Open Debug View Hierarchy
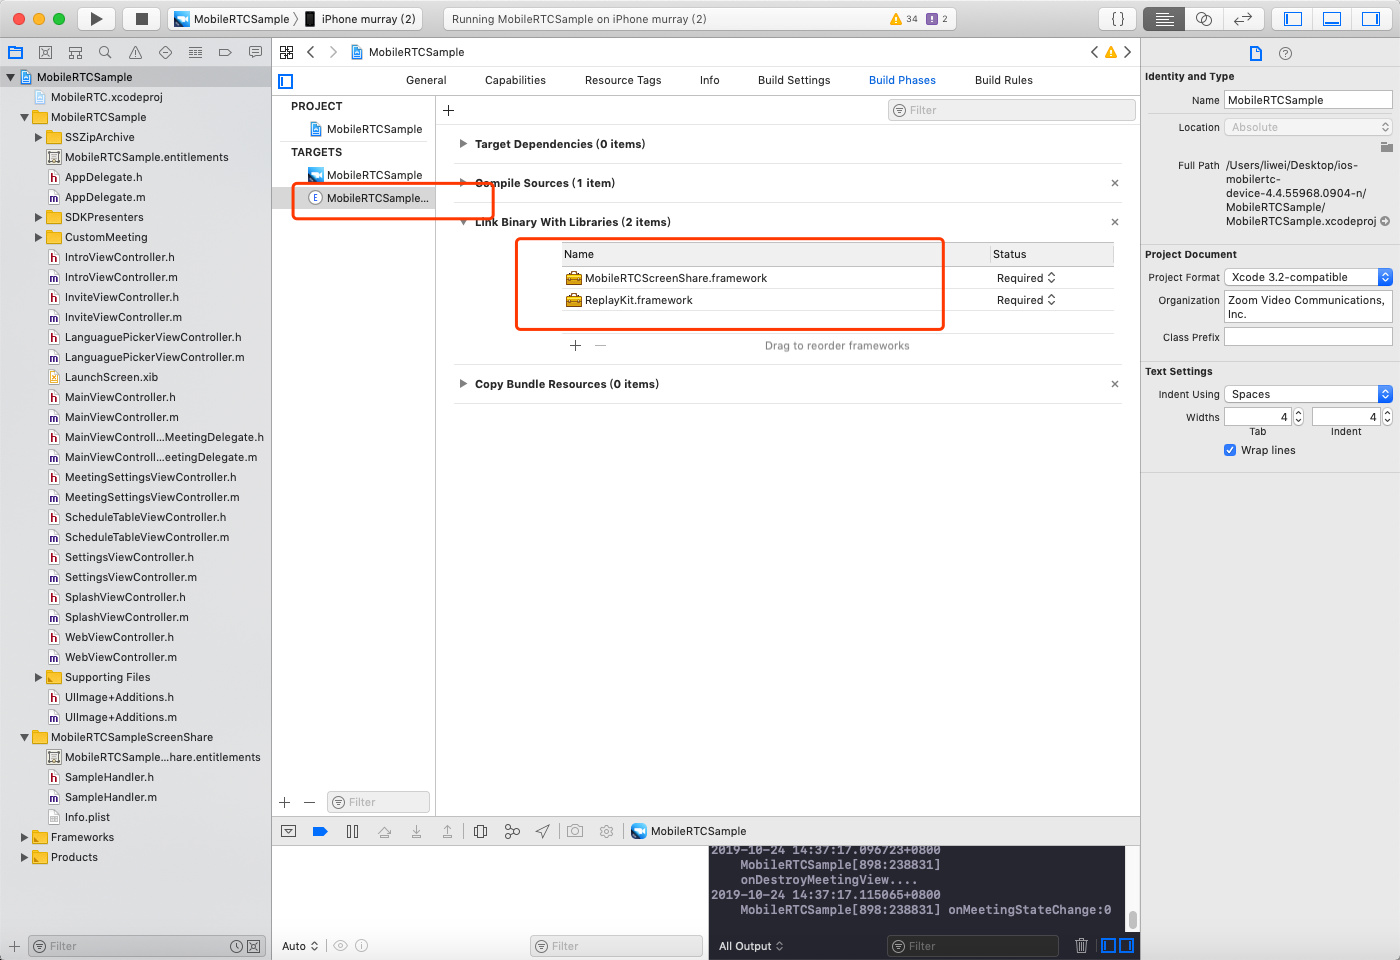 tap(480, 831)
